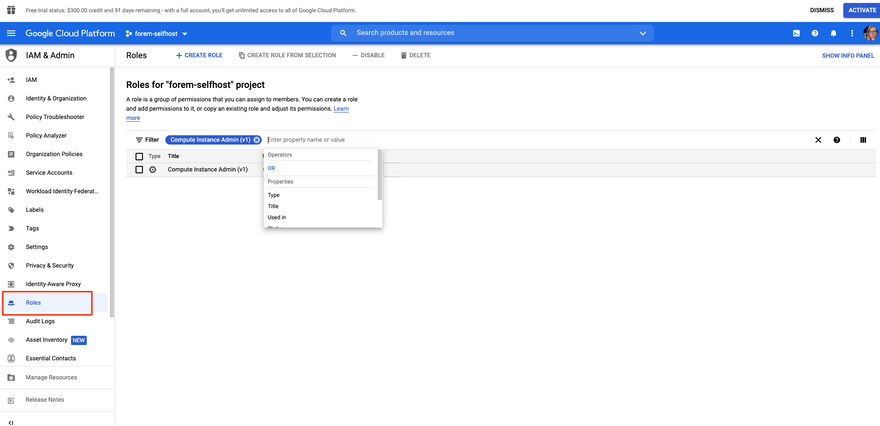
Task: Click the DISABLE action
Action: (368, 56)
